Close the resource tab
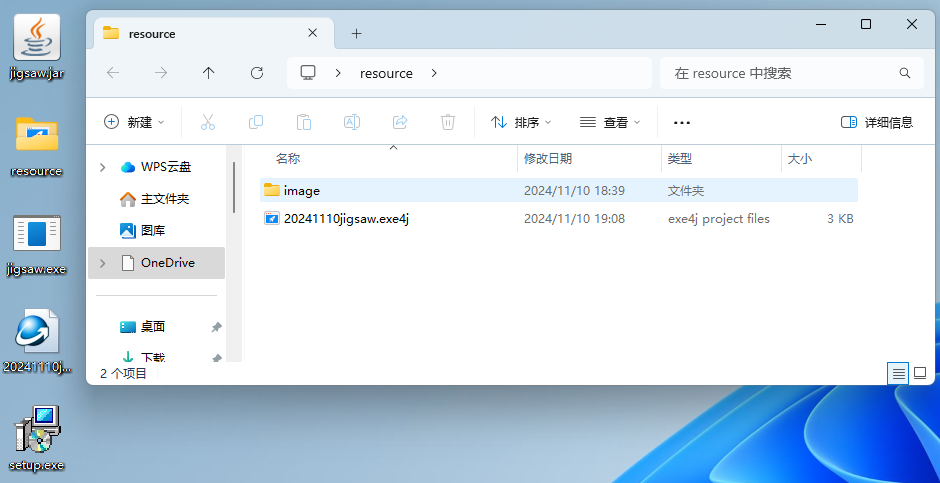The height and width of the screenshot is (483, 940). click(312, 33)
